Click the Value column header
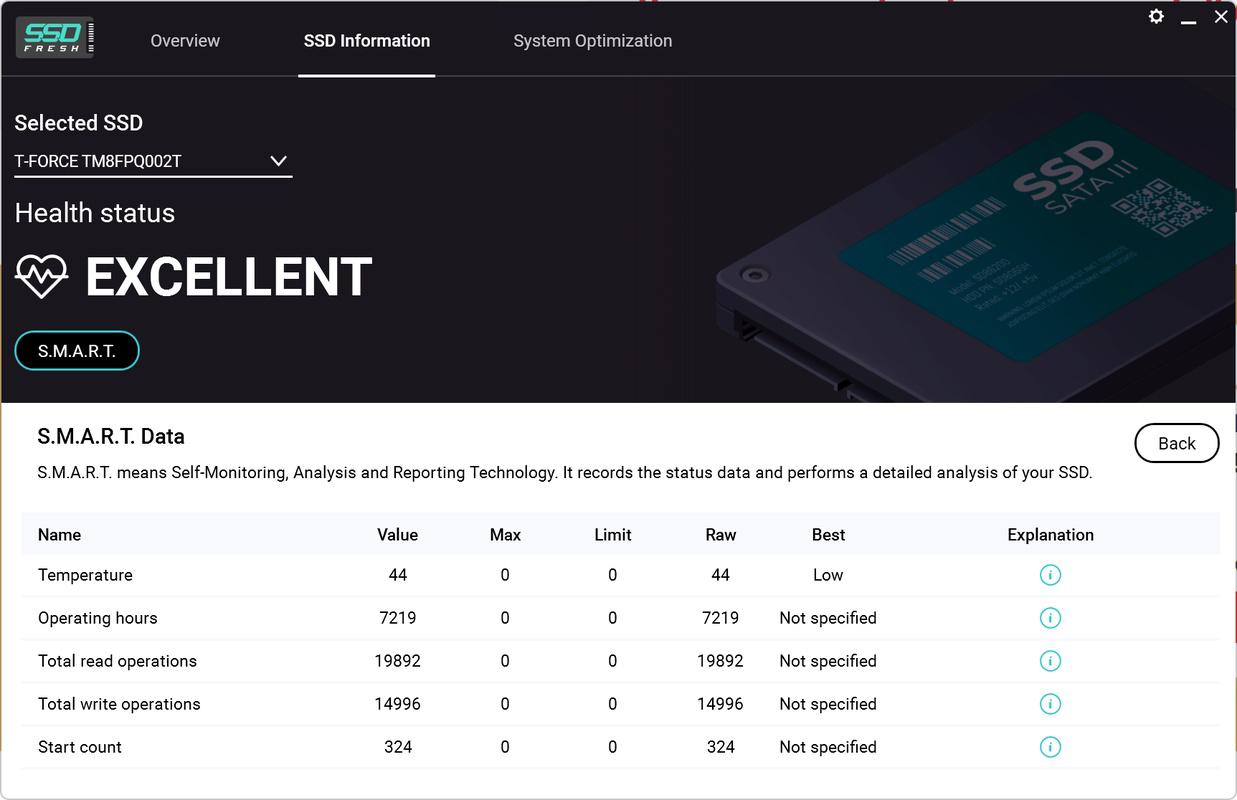 (x=397, y=535)
